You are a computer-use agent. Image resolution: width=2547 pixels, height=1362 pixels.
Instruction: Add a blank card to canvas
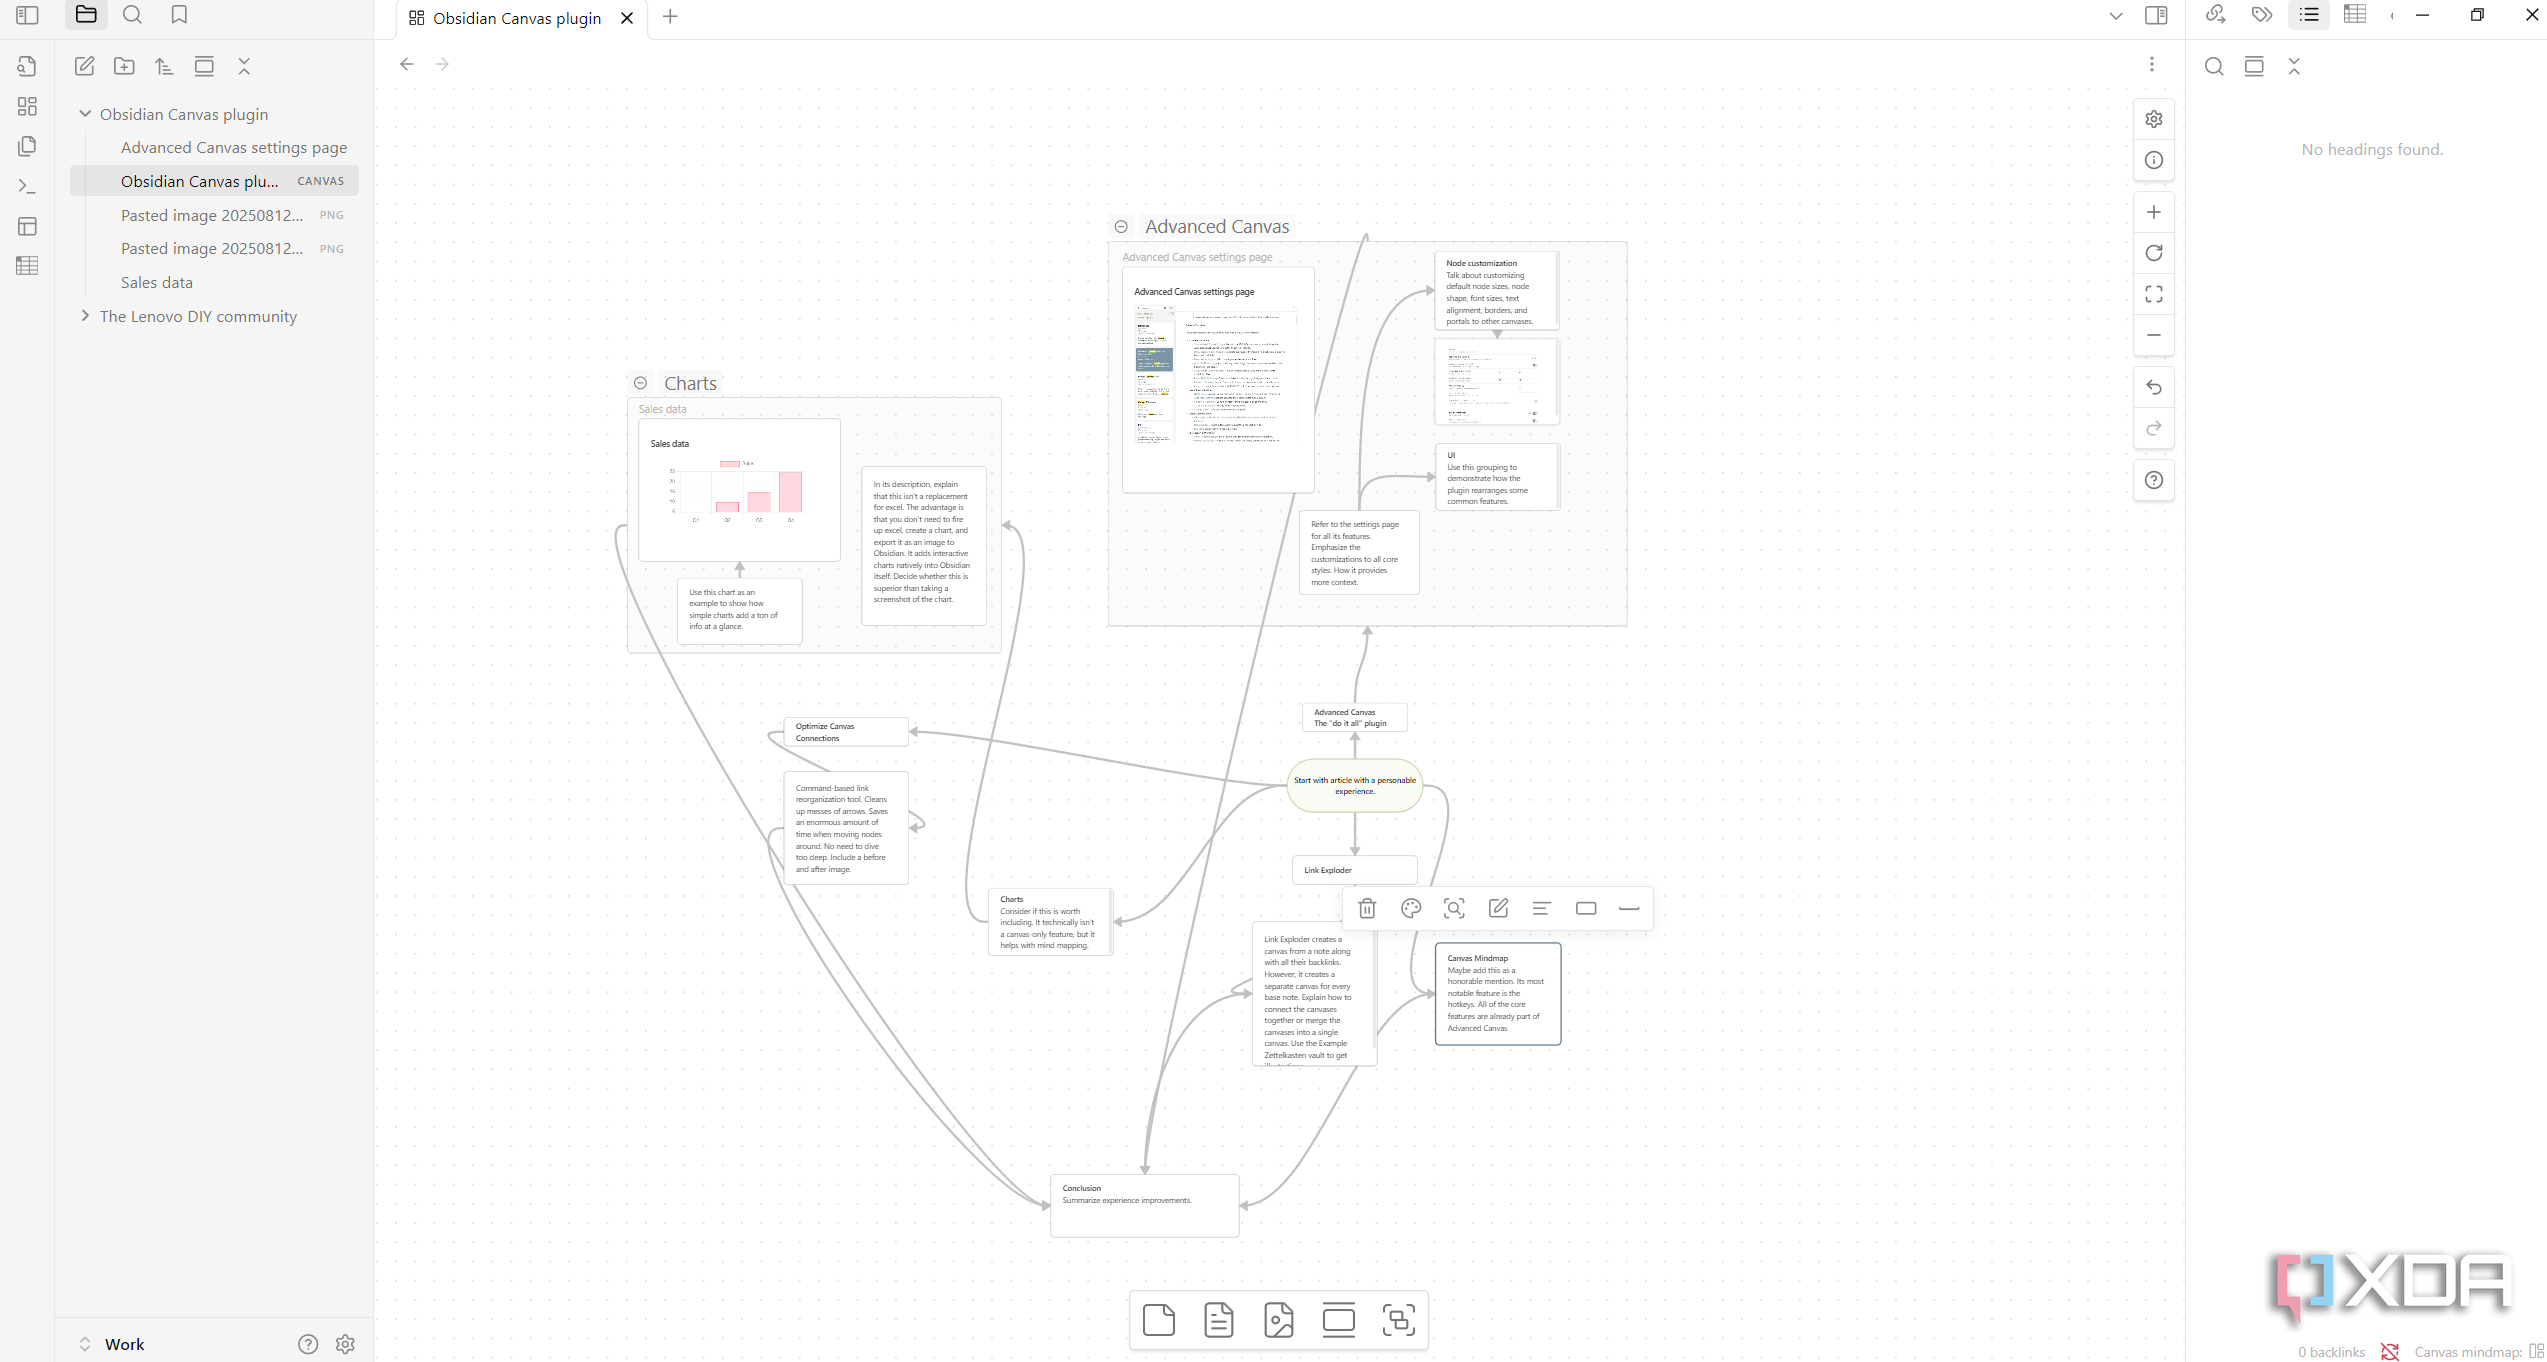pos(1159,1320)
